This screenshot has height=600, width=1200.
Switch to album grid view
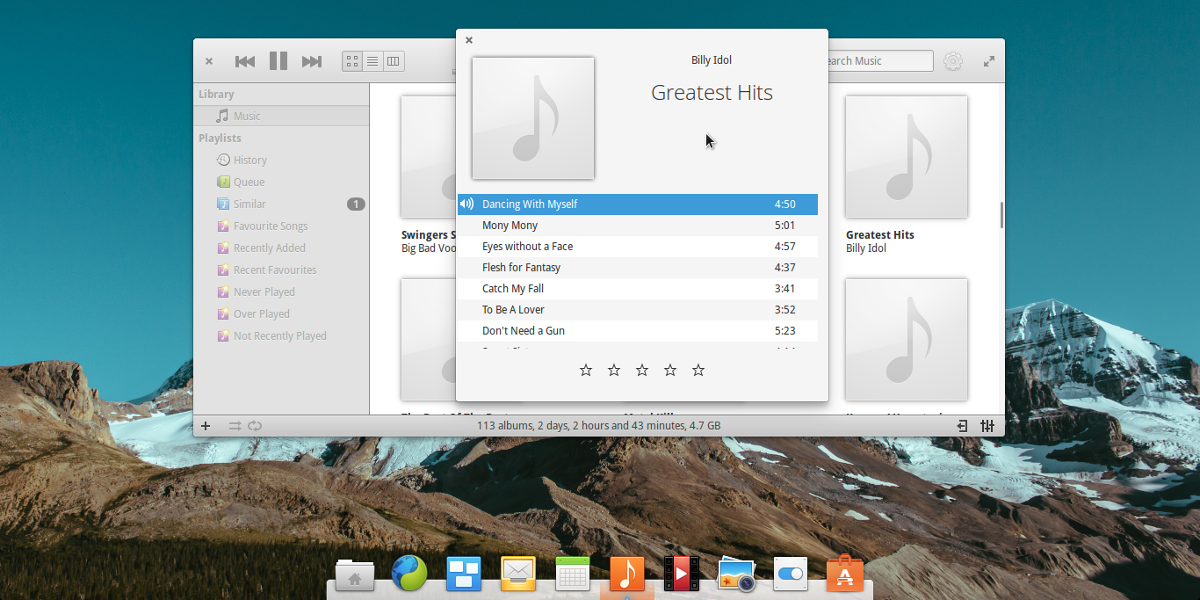pyautogui.click(x=352, y=61)
